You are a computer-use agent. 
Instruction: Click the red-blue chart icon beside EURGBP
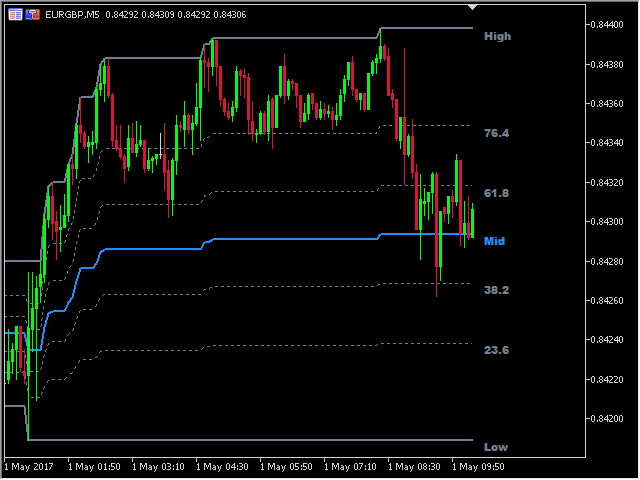click(32, 15)
